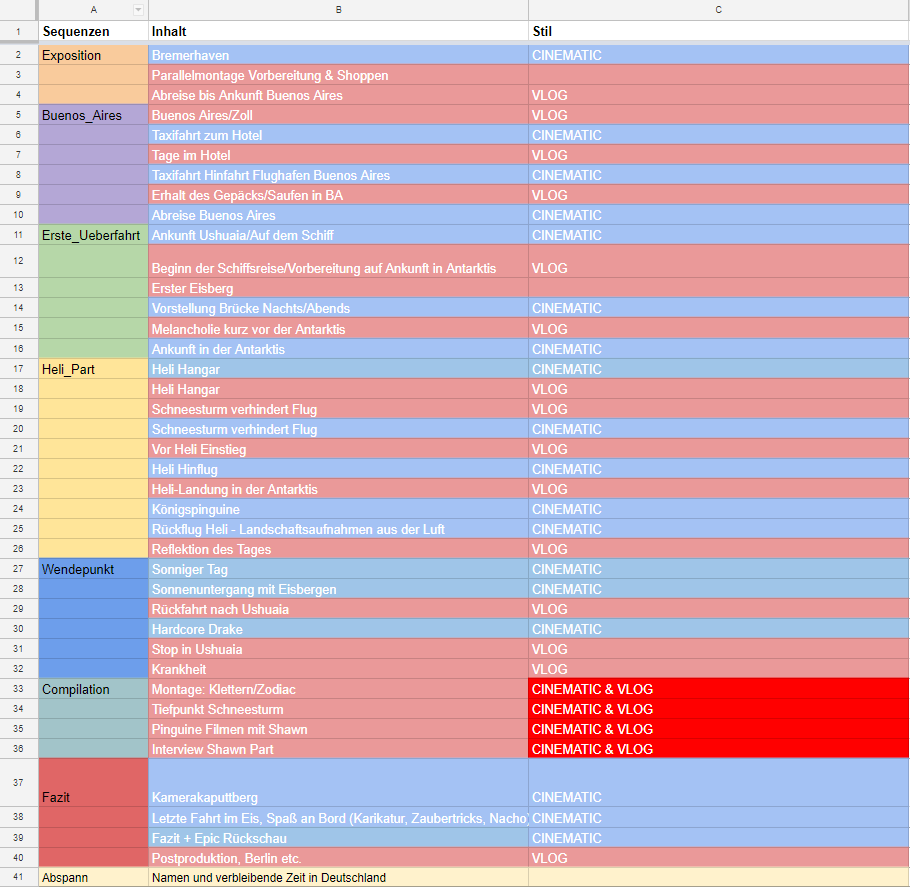Click 'Schneesturm verhindert Flug' in row 20

[338, 429]
